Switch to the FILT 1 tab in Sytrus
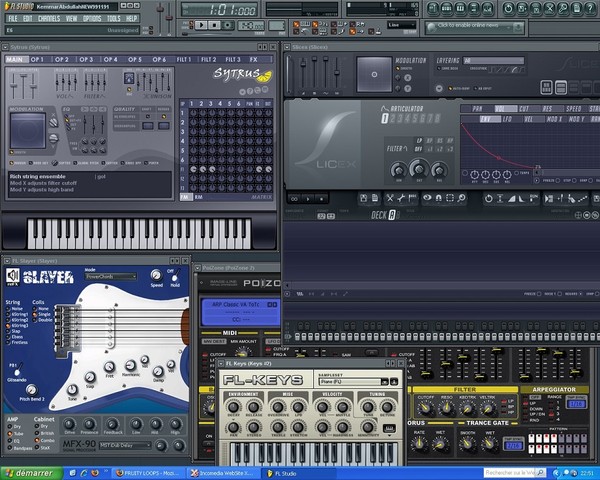Image resolution: width=600 pixels, height=480 pixels. pyautogui.click(x=184, y=59)
